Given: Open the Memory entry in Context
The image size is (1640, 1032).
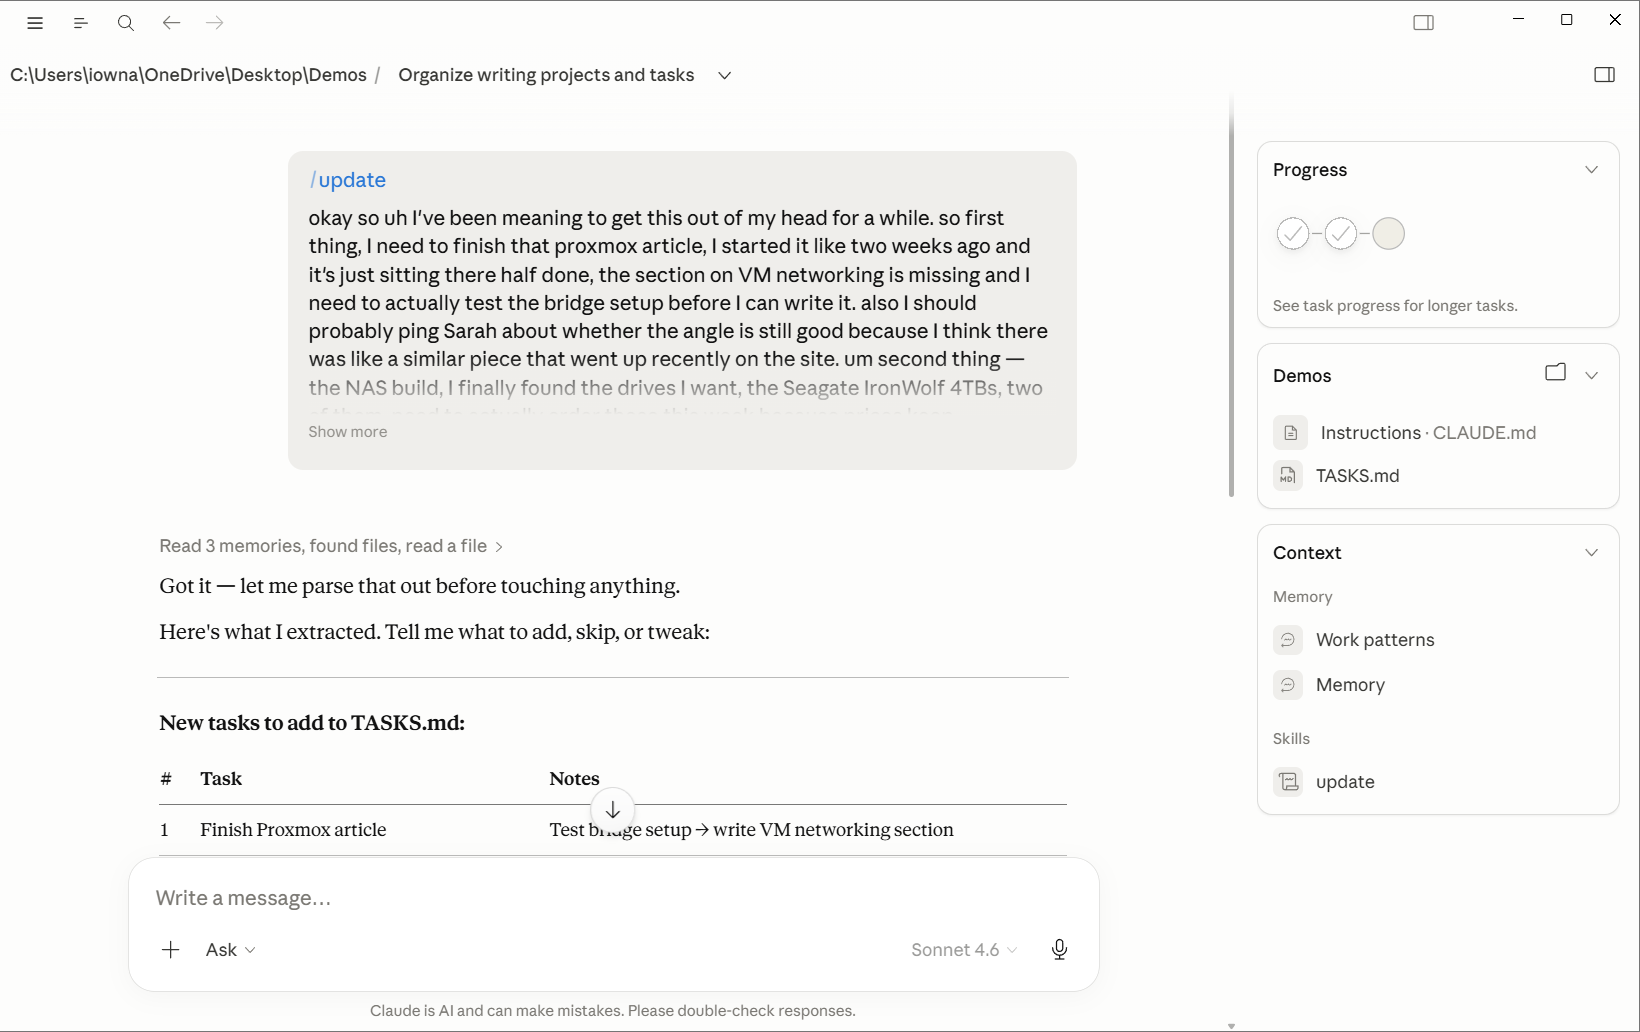Looking at the screenshot, I should [x=1350, y=685].
